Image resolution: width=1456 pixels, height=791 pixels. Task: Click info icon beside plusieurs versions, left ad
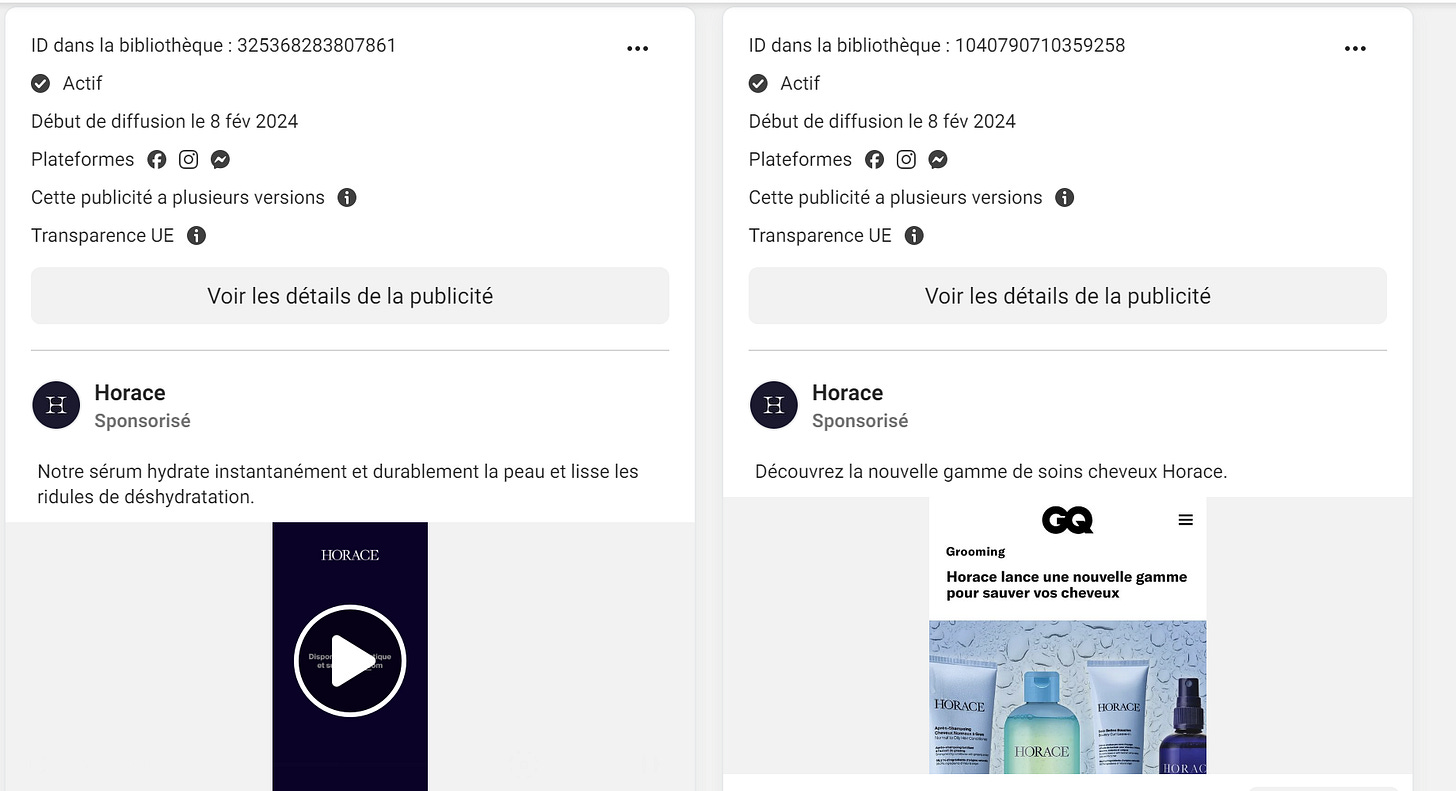[x=347, y=197]
